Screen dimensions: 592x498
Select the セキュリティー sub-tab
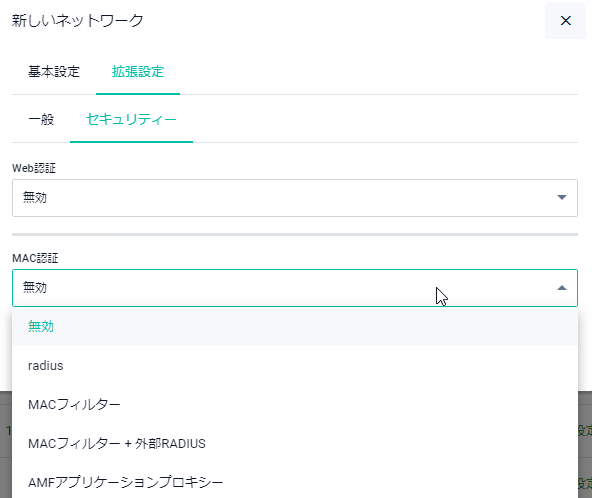coord(131,119)
